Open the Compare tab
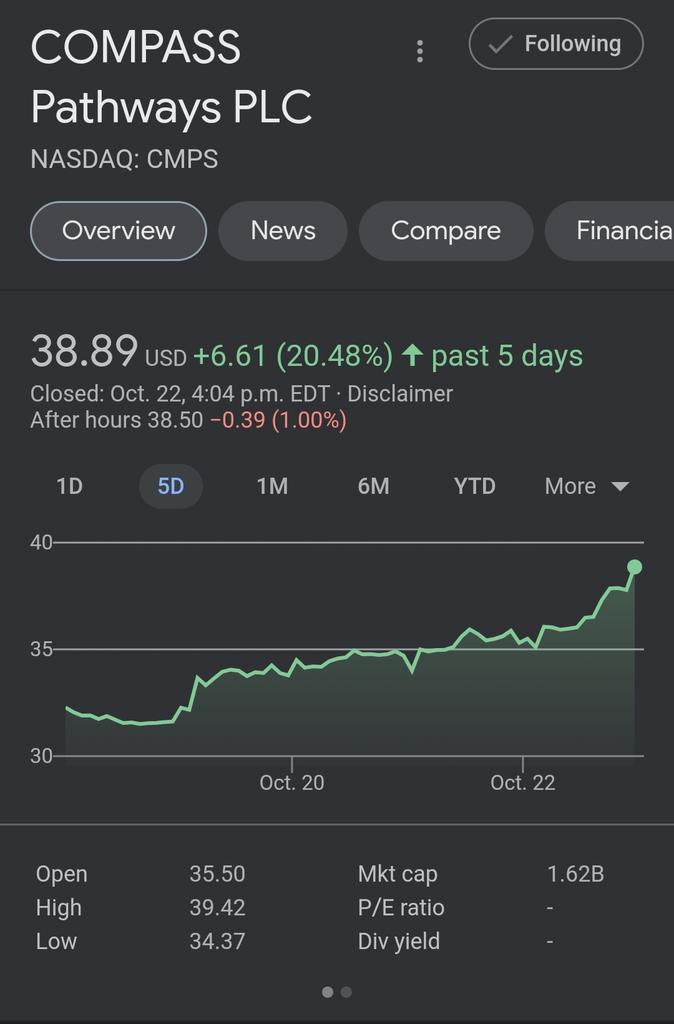This screenshot has width=674, height=1024. 446,231
